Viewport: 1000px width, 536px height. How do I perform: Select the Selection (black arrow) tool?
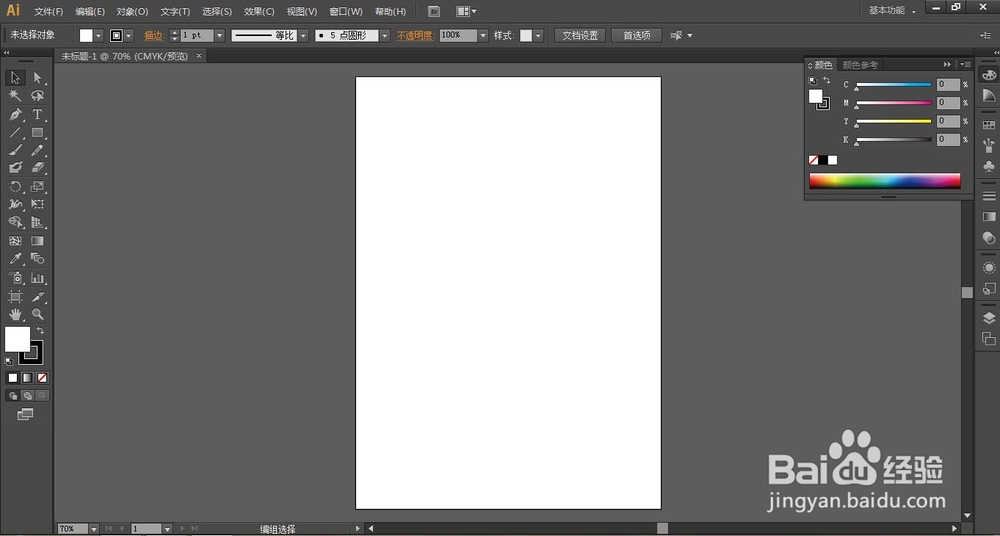point(15,78)
